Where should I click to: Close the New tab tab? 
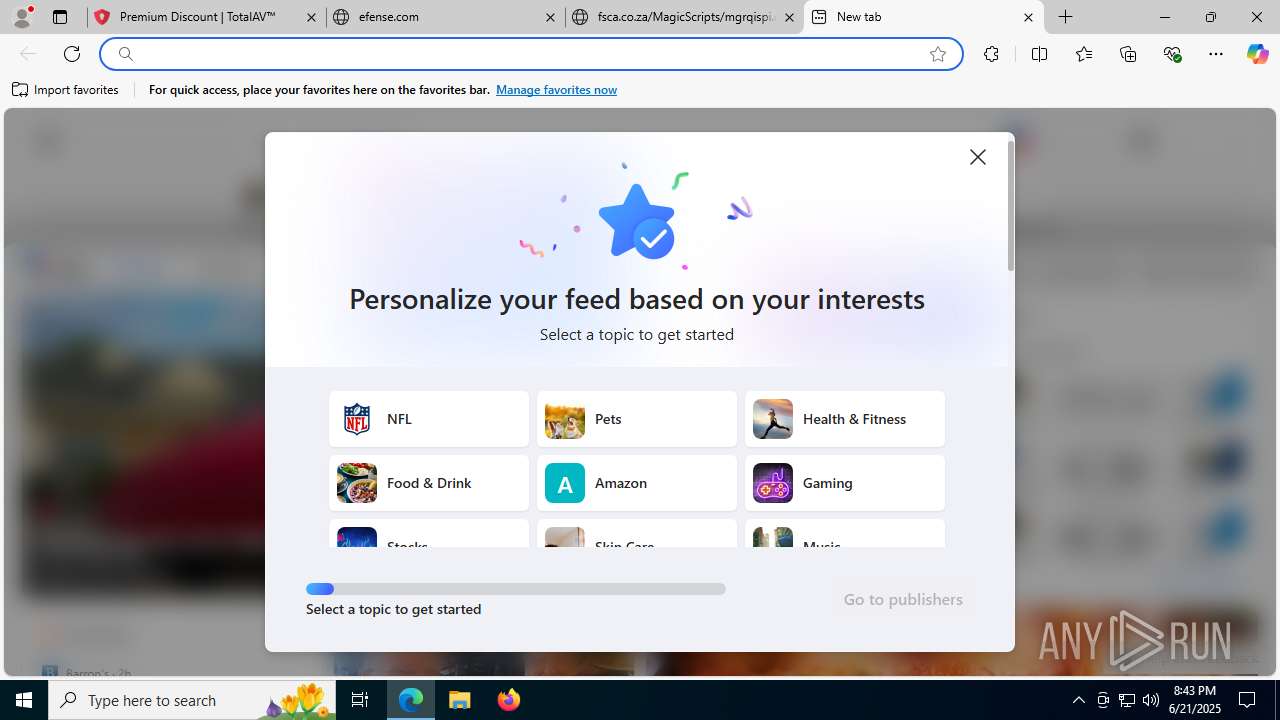tap(1028, 17)
